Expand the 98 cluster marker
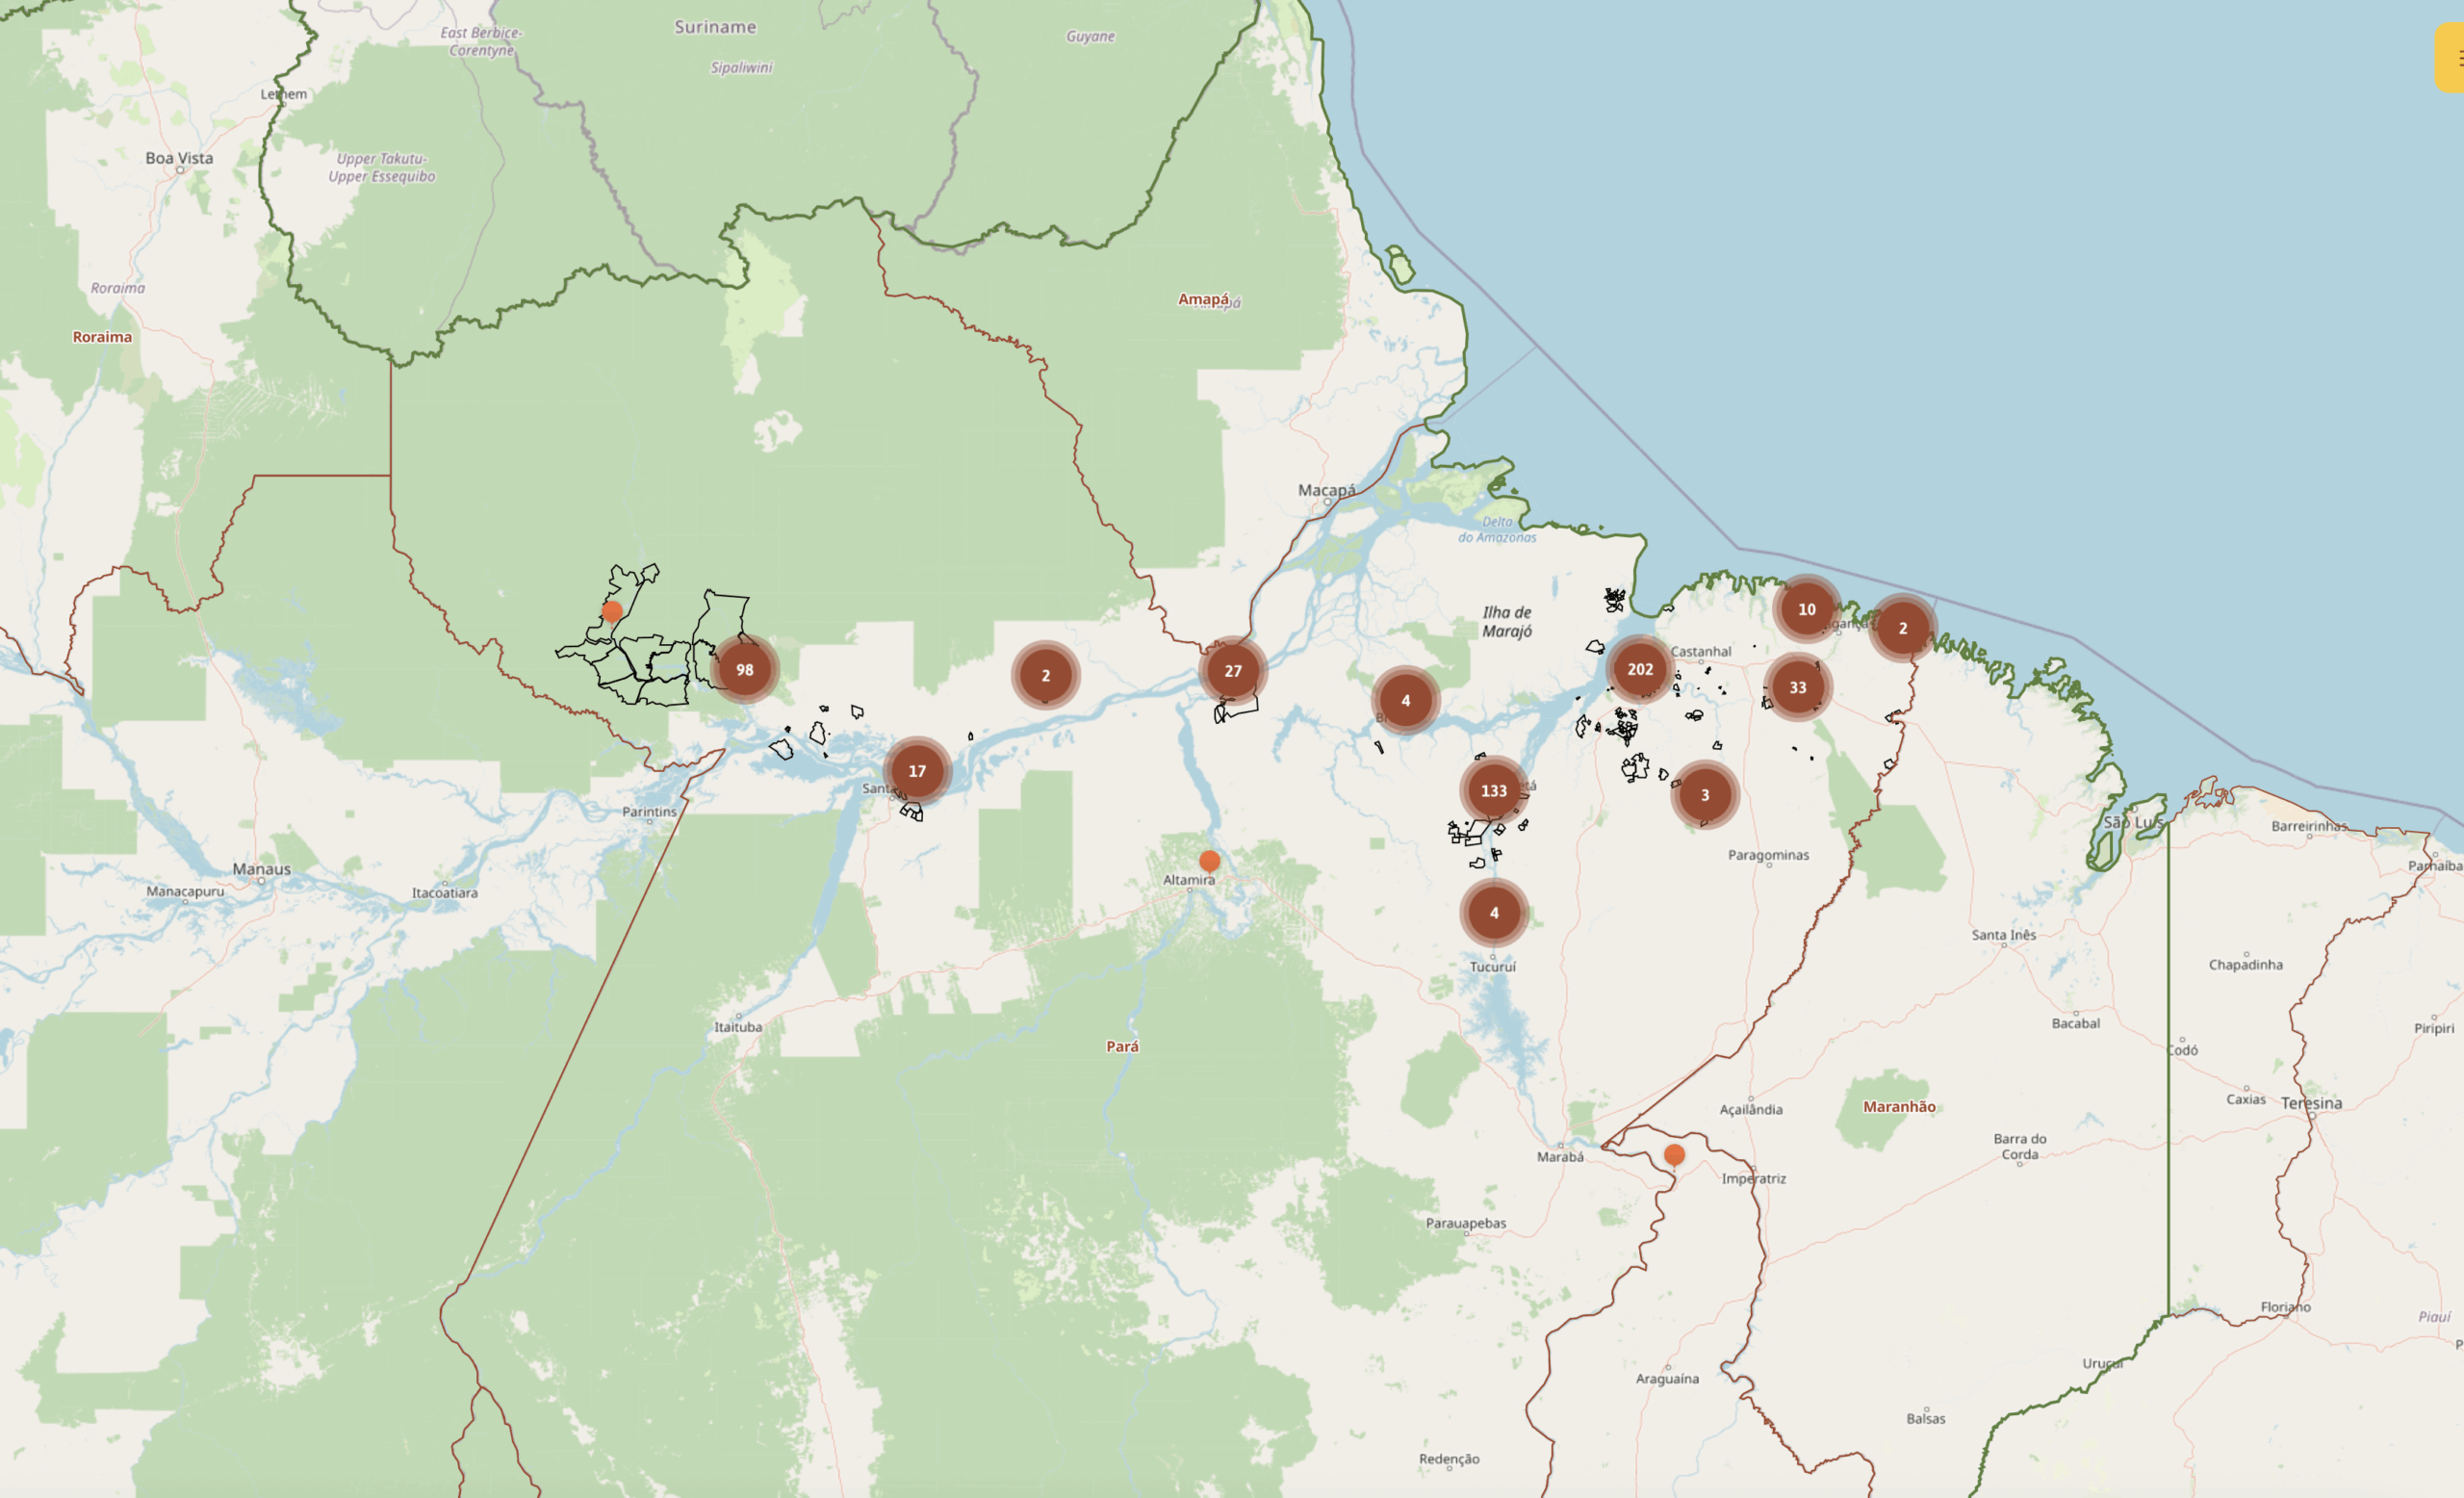Image resolution: width=2464 pixels, height=1498 pixels. (744, 669)
